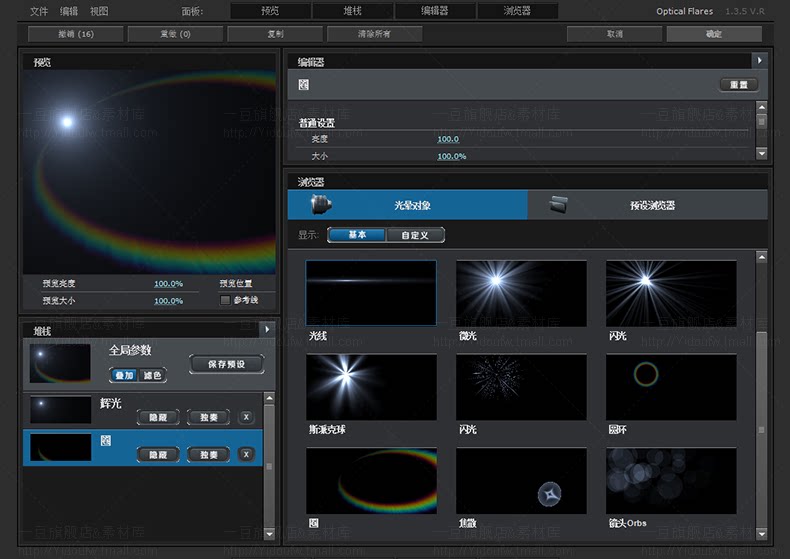Viewport: 790px width, 559px height.
Task: Remove the 辉光 layer with X icon
Action: (x=246, y=417)
